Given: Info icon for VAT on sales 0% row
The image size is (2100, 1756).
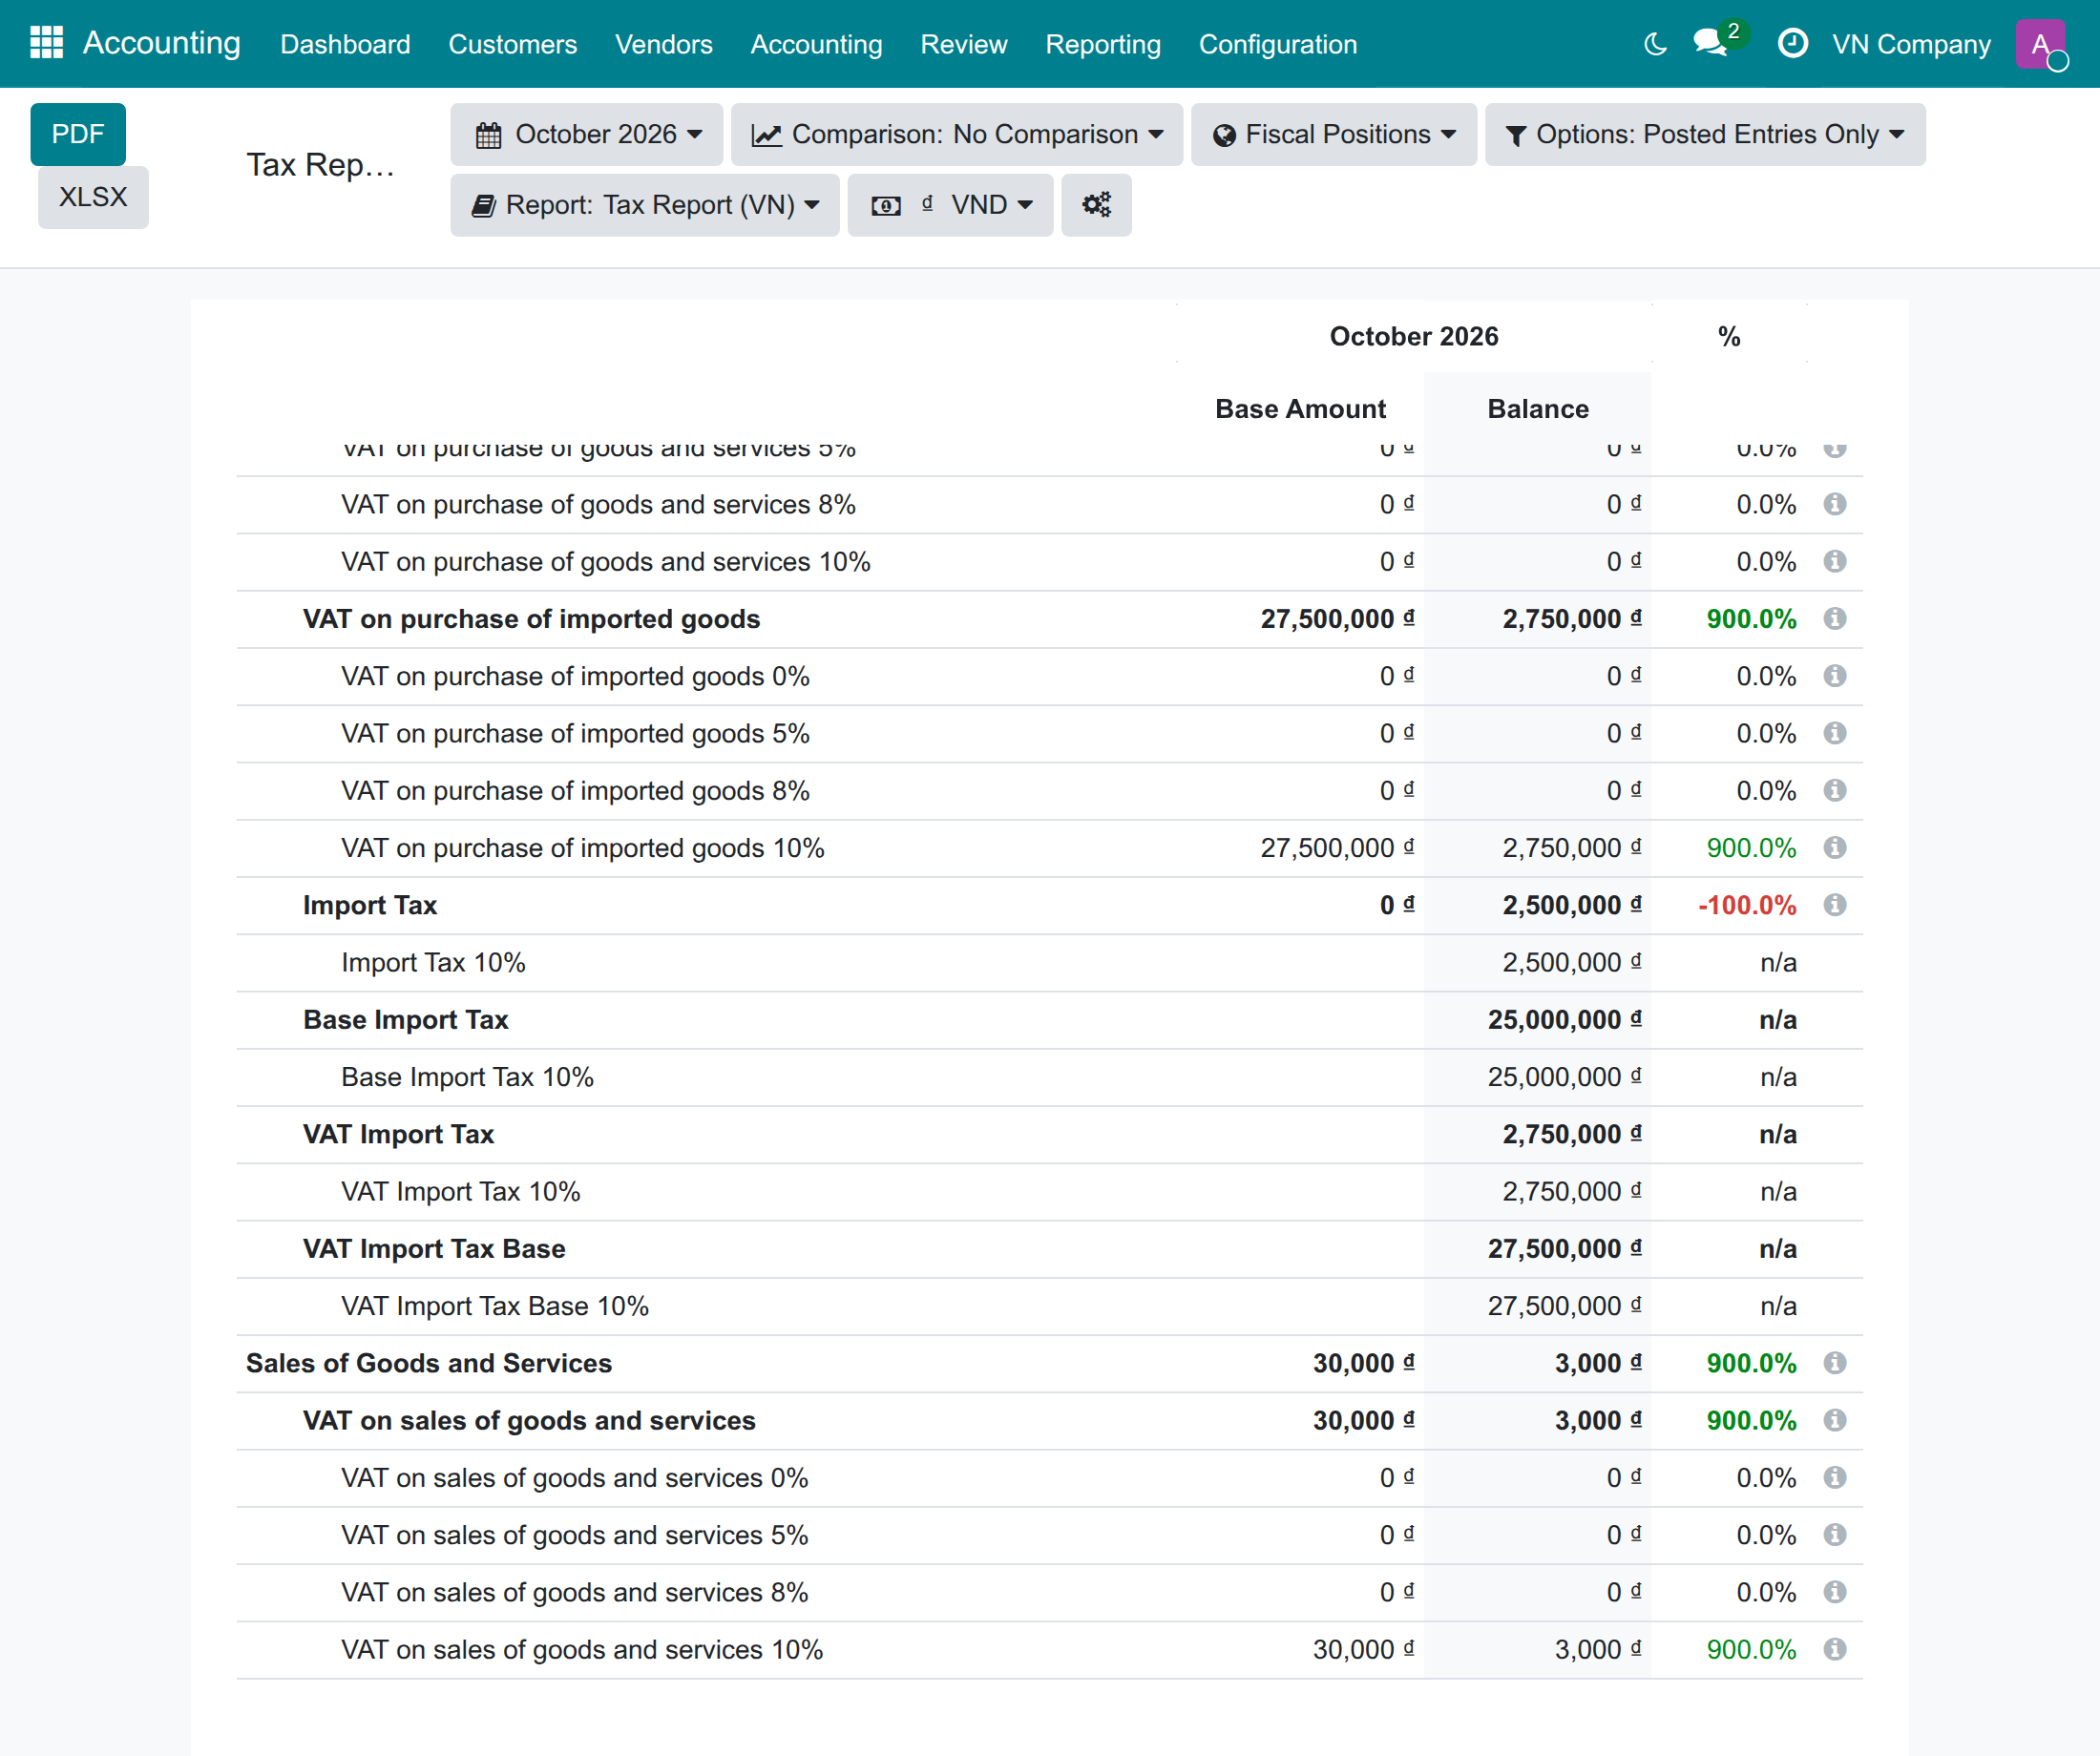Looking at the screenshot, I should pyautogui.click(x=1834, y=1477).
